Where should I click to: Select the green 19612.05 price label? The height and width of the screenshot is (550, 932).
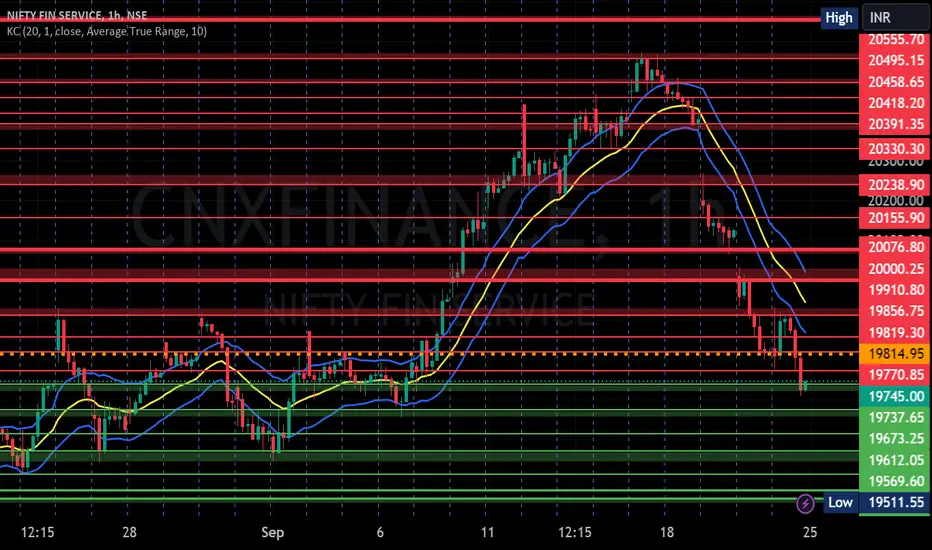pos(895,460)
